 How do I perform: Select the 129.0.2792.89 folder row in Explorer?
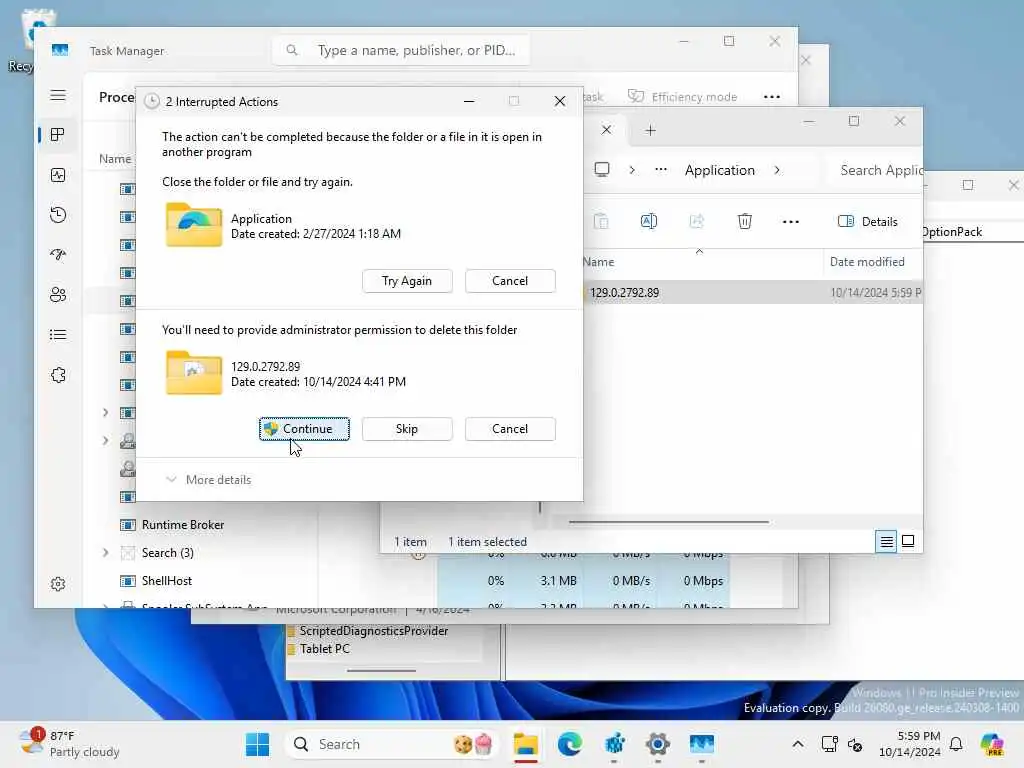752,293
